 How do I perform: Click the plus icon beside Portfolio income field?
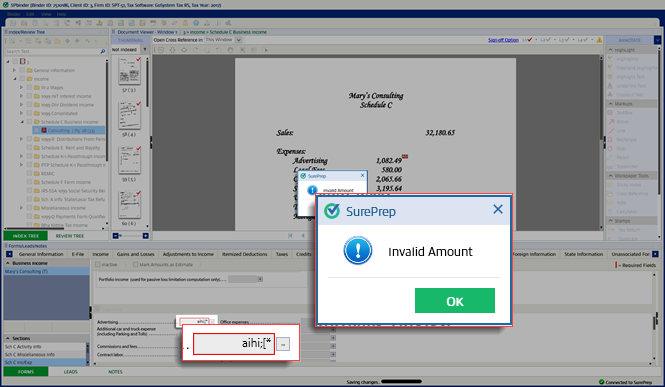click(260, 279)
